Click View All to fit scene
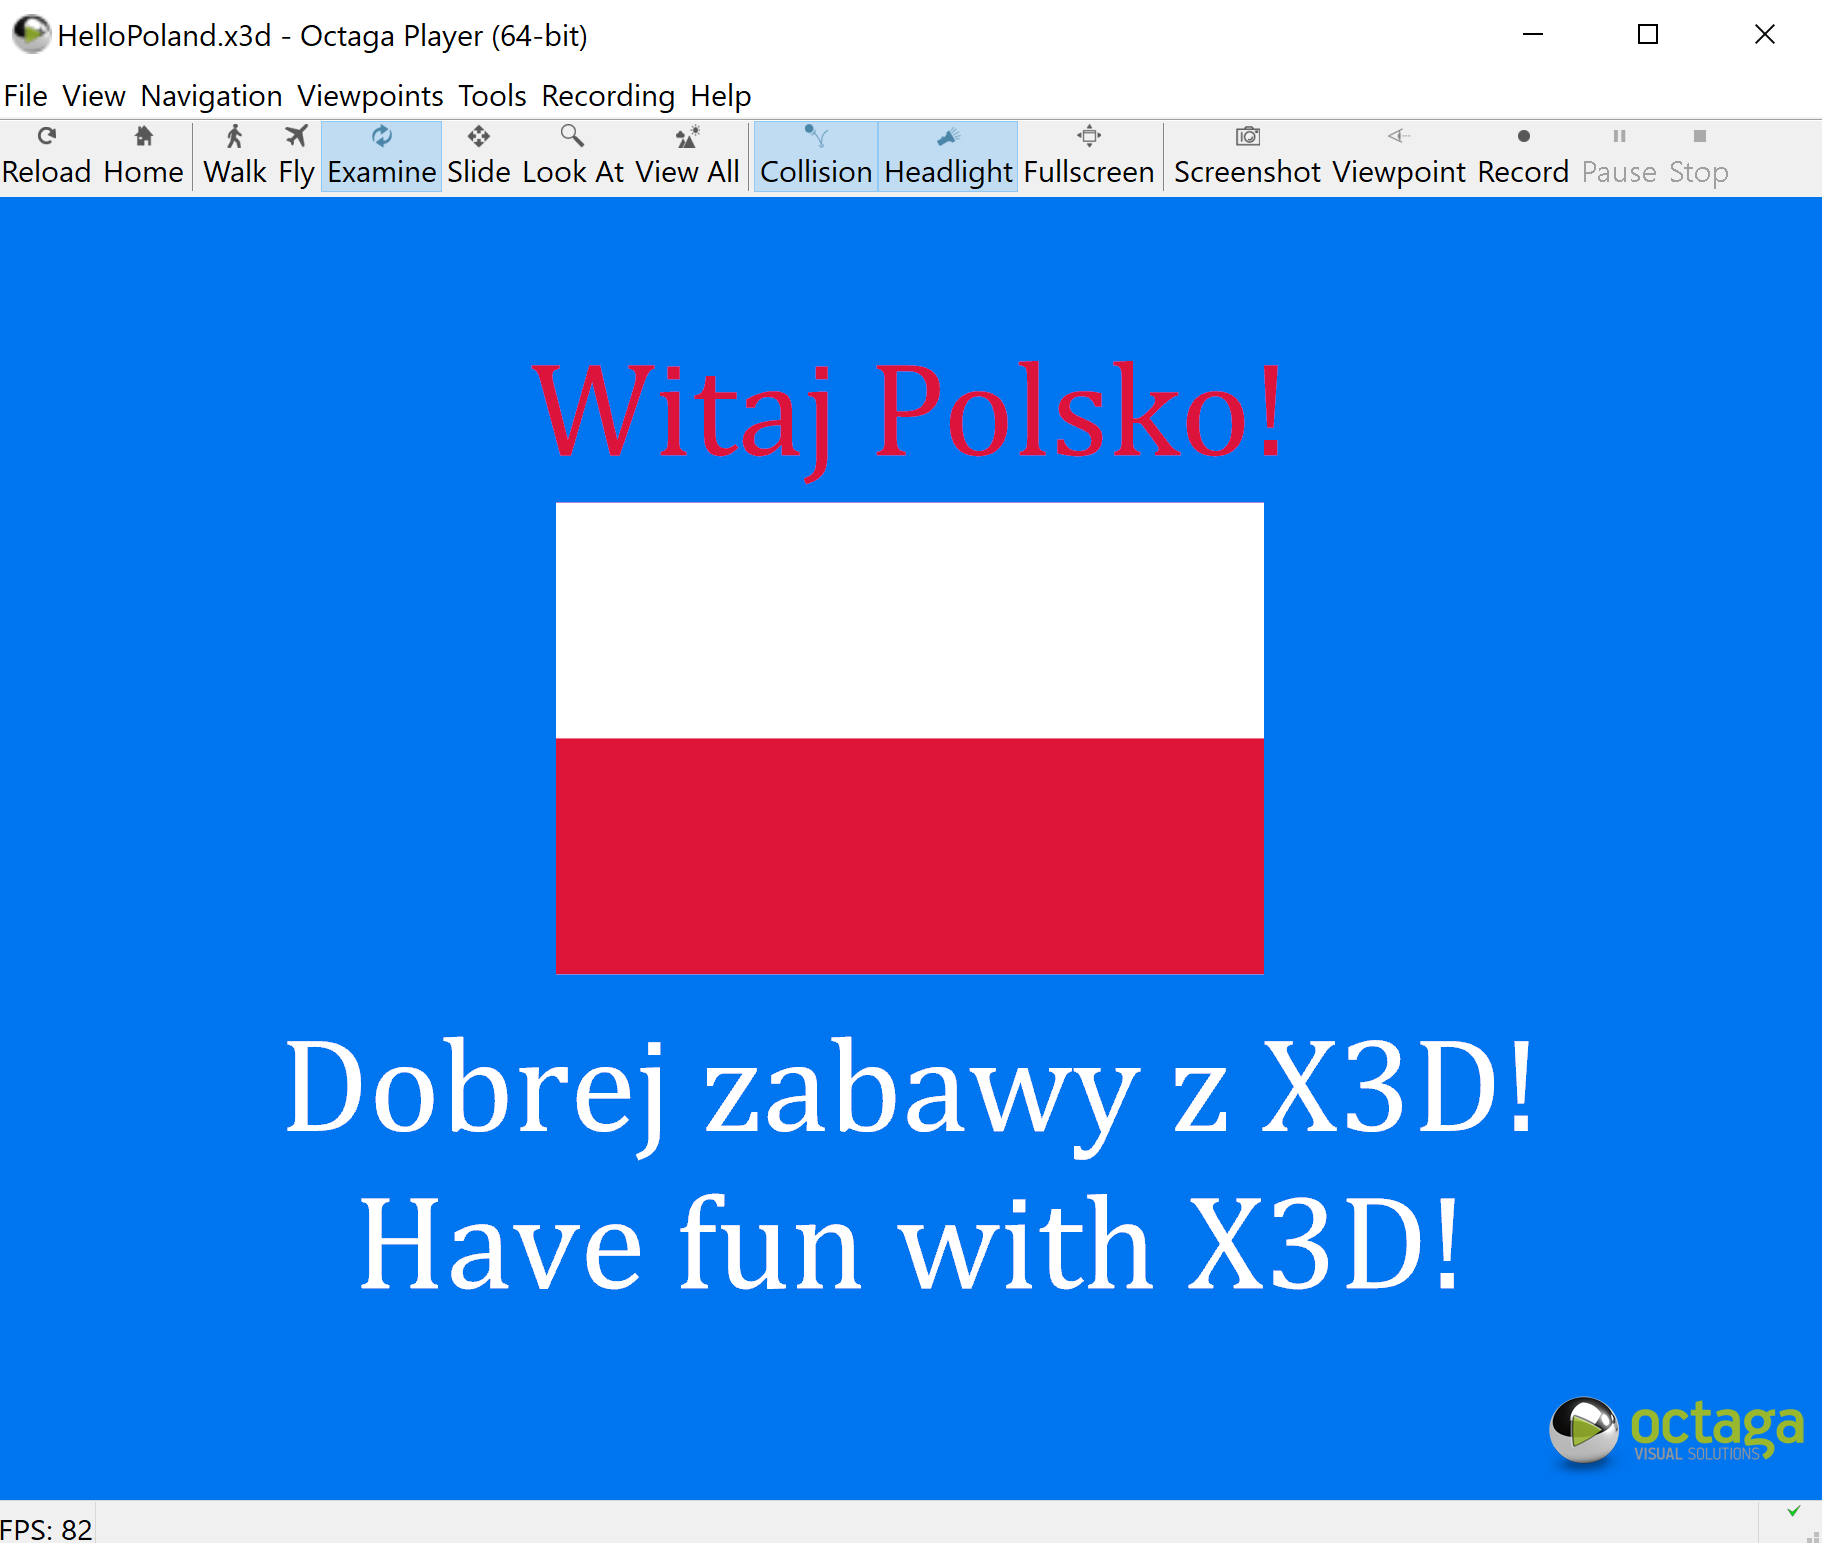Image resolution: width=1822 pixels, height=1543 pixels. (687, 156)
